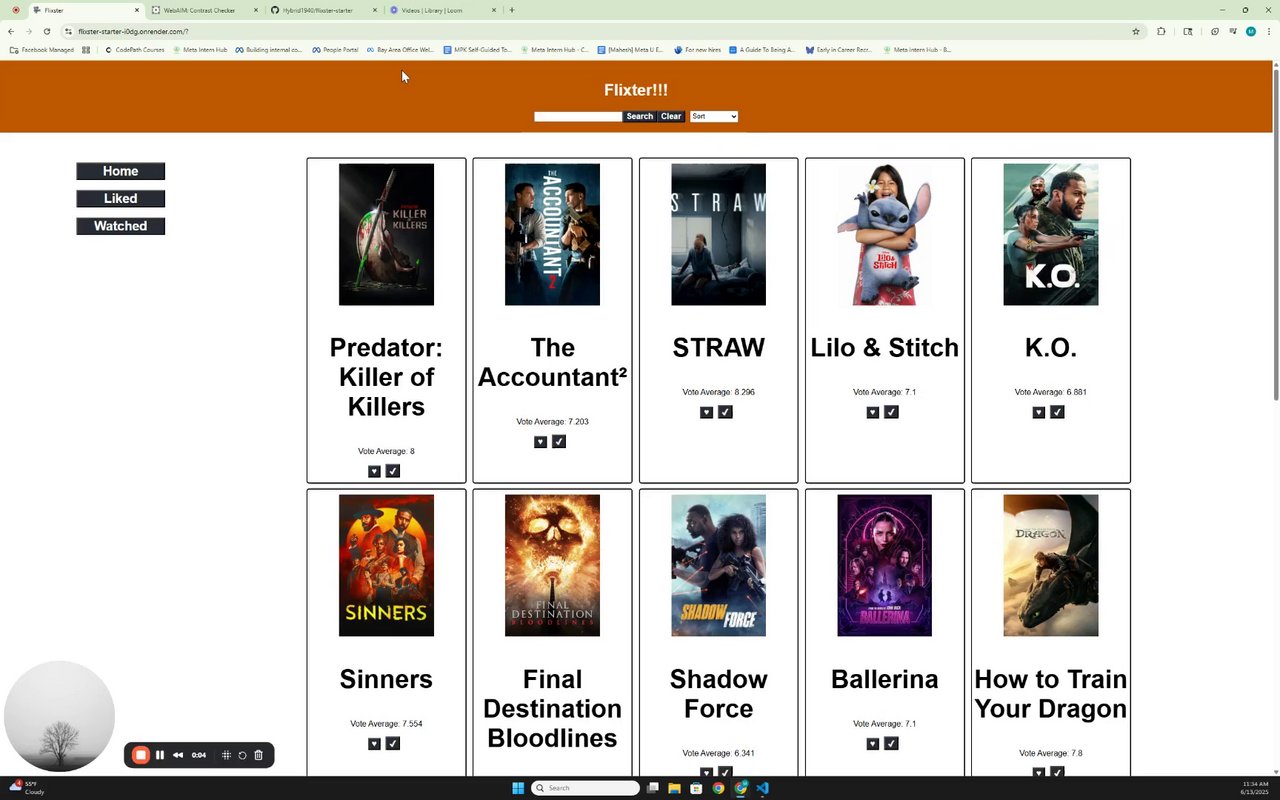1280x800 pixels.
Task: Like Predator: Killer of Killers with heart icon
Action: [x=374, y=471]
